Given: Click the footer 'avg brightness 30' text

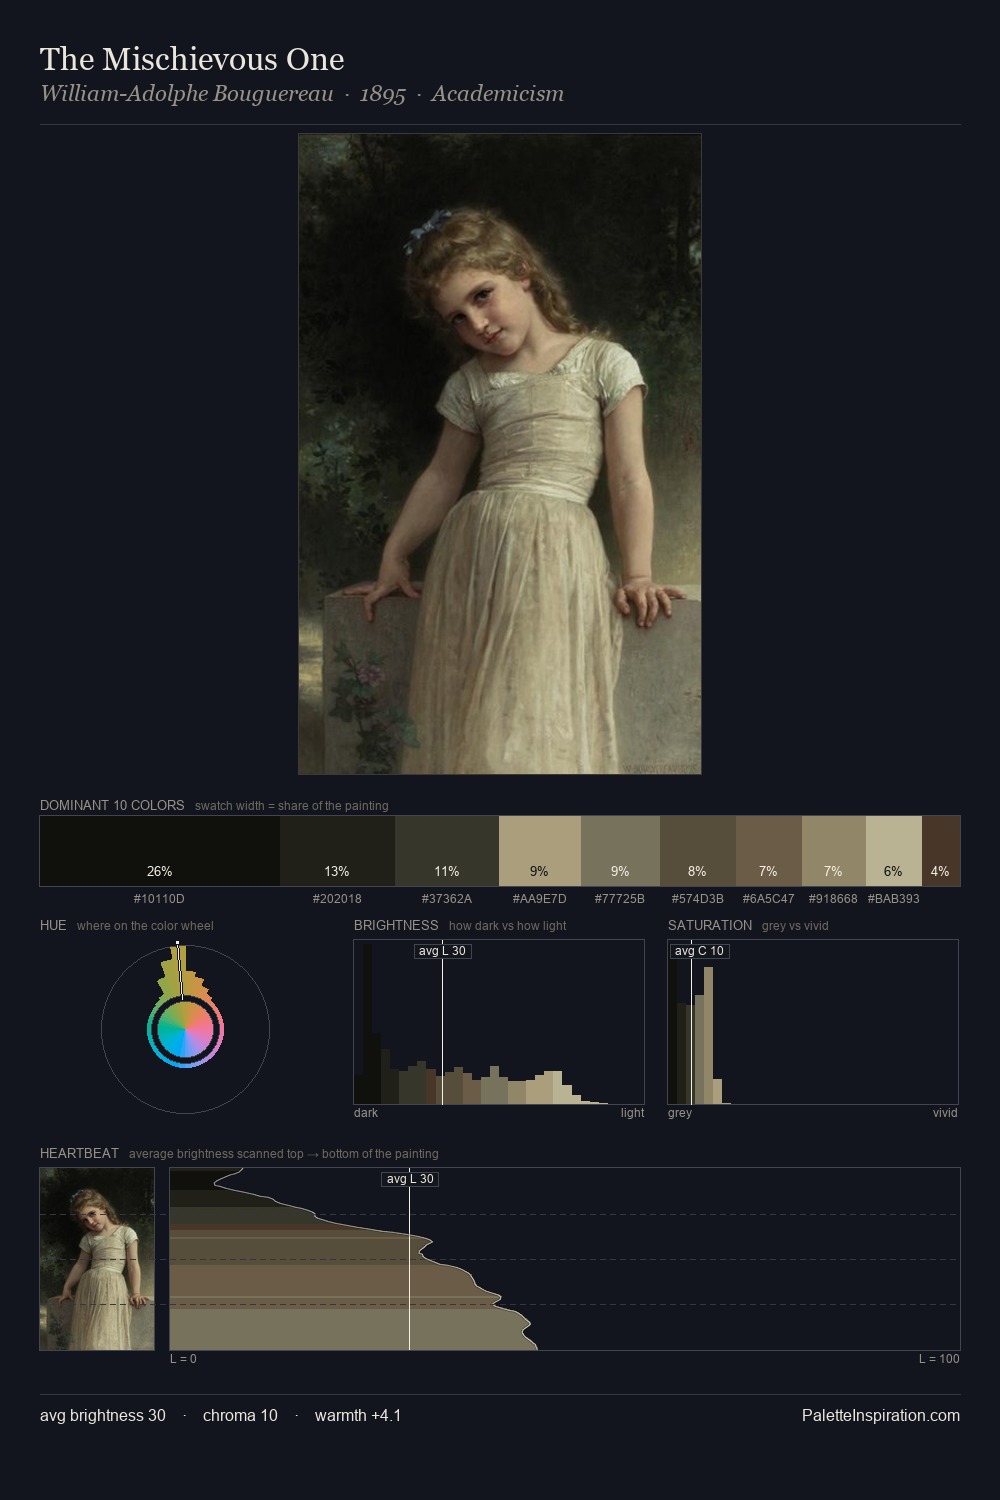Looking at the screenshot, I should coord(103,1415).
